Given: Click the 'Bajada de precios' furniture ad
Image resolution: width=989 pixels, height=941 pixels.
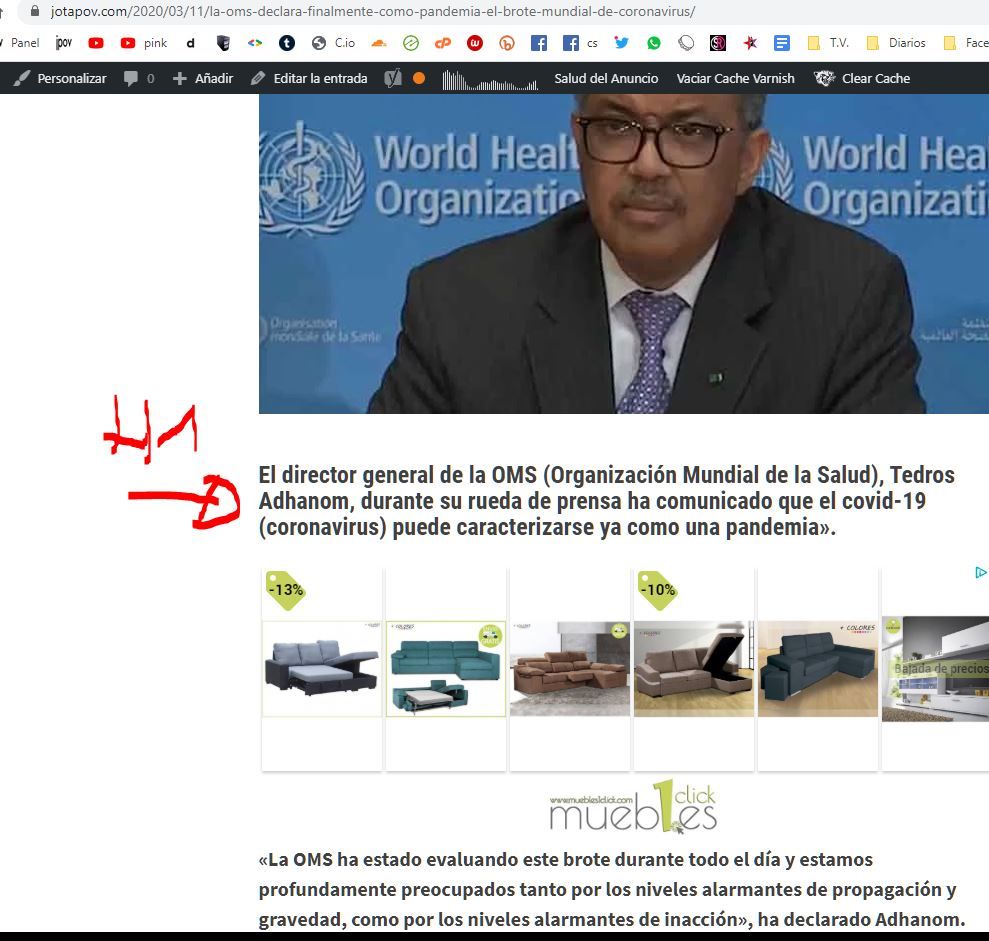Looking at the screenshot, I should coord(935,669).
